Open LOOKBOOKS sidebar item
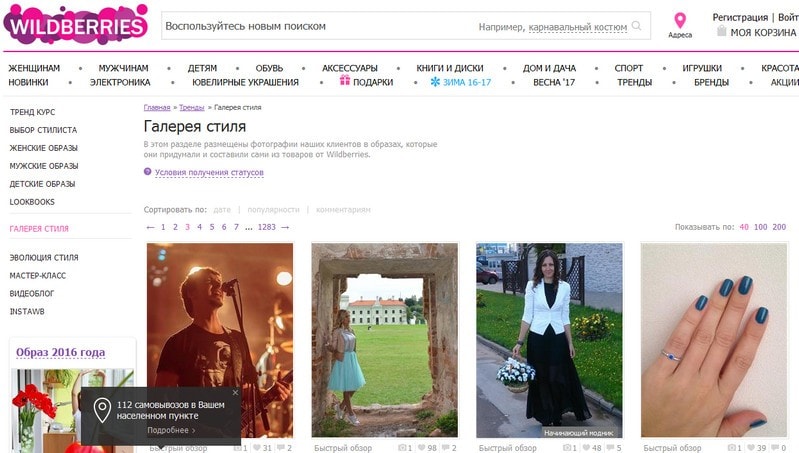This screenshot has height=453, width=799. [x=32, y=202]
